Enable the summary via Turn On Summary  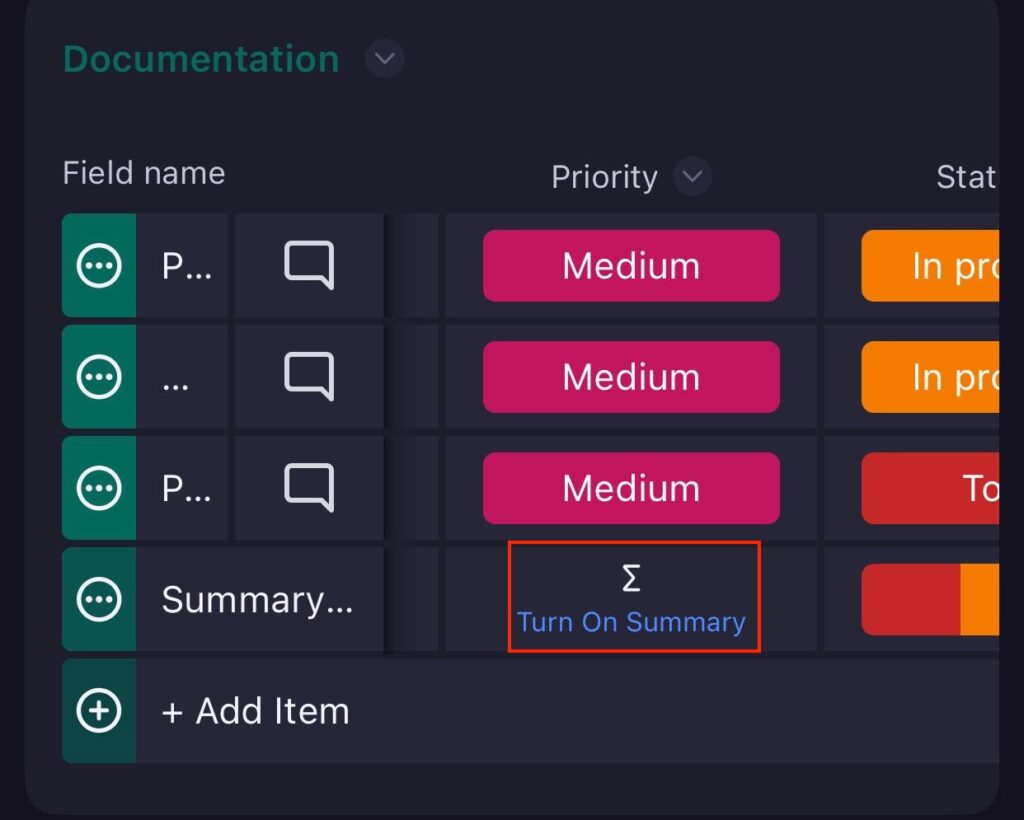633,622
